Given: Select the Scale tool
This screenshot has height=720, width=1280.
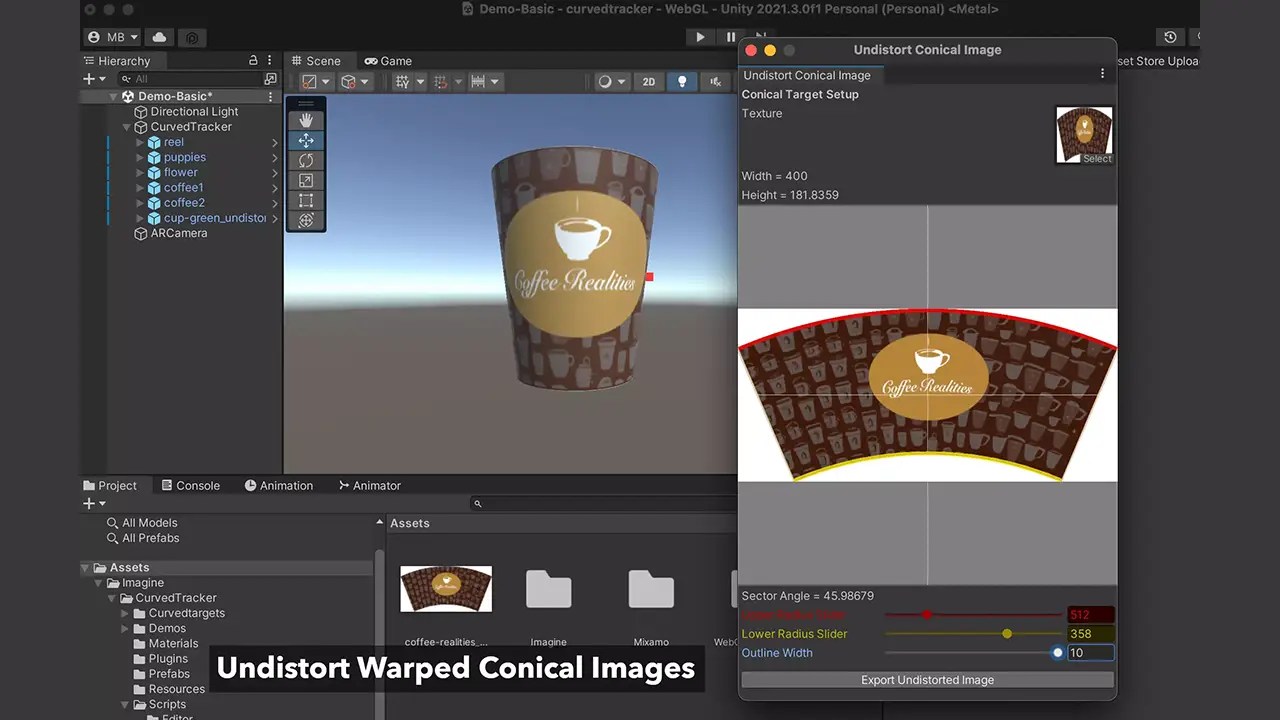Looking at the screenshot, I should coord(306,180).
